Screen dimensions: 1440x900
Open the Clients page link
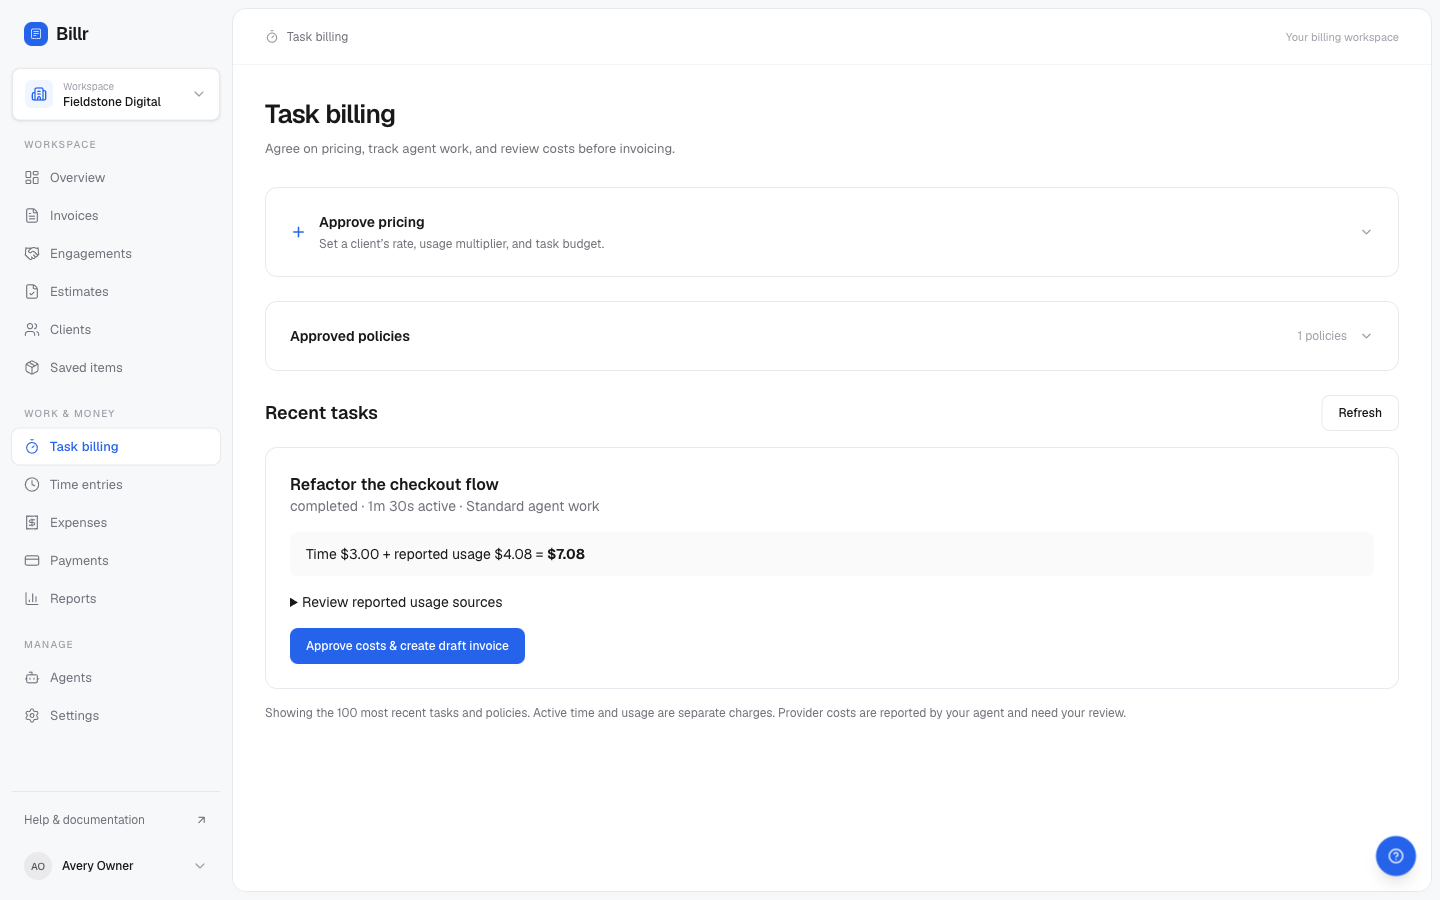coord(116,330)
